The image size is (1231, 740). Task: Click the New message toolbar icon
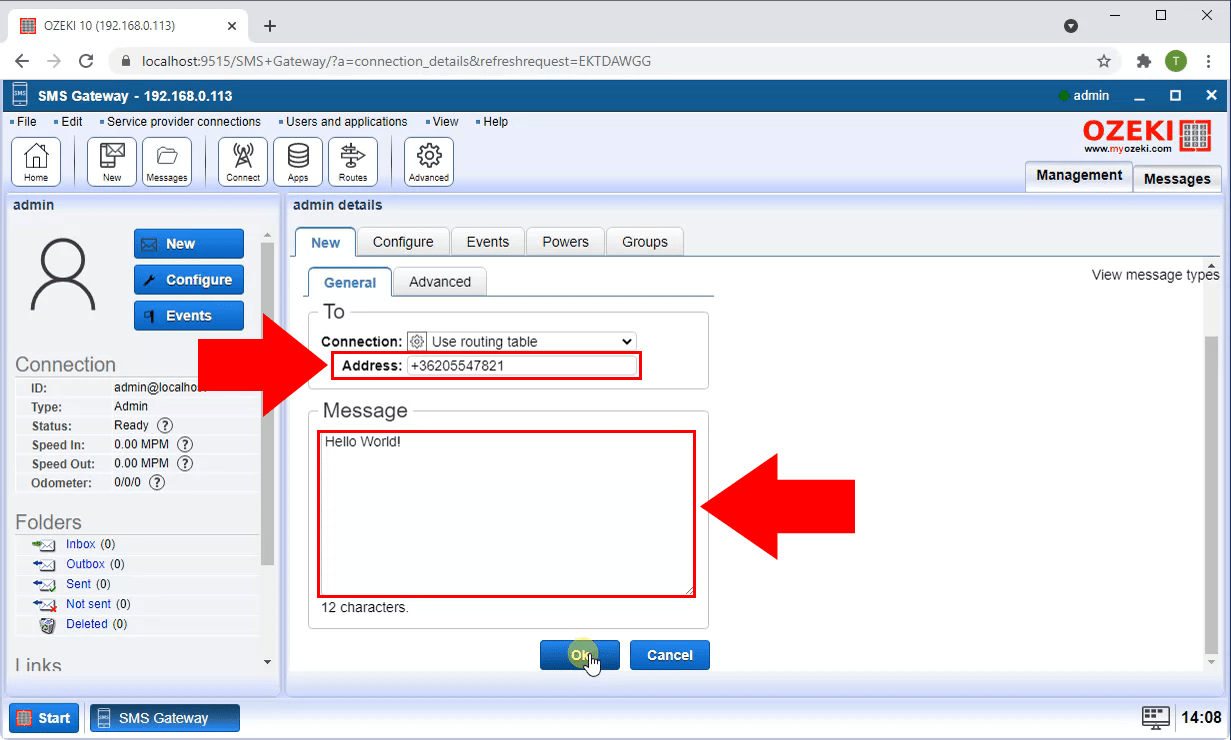click(x=112, y=162)
